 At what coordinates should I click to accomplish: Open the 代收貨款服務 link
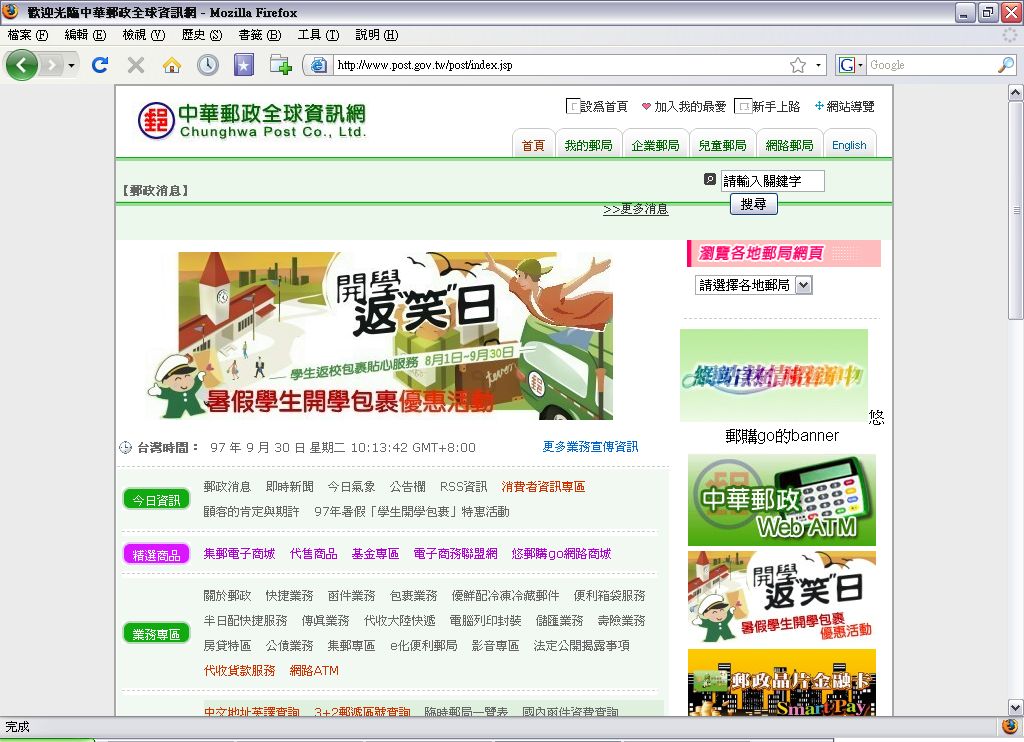click(239, 670)
